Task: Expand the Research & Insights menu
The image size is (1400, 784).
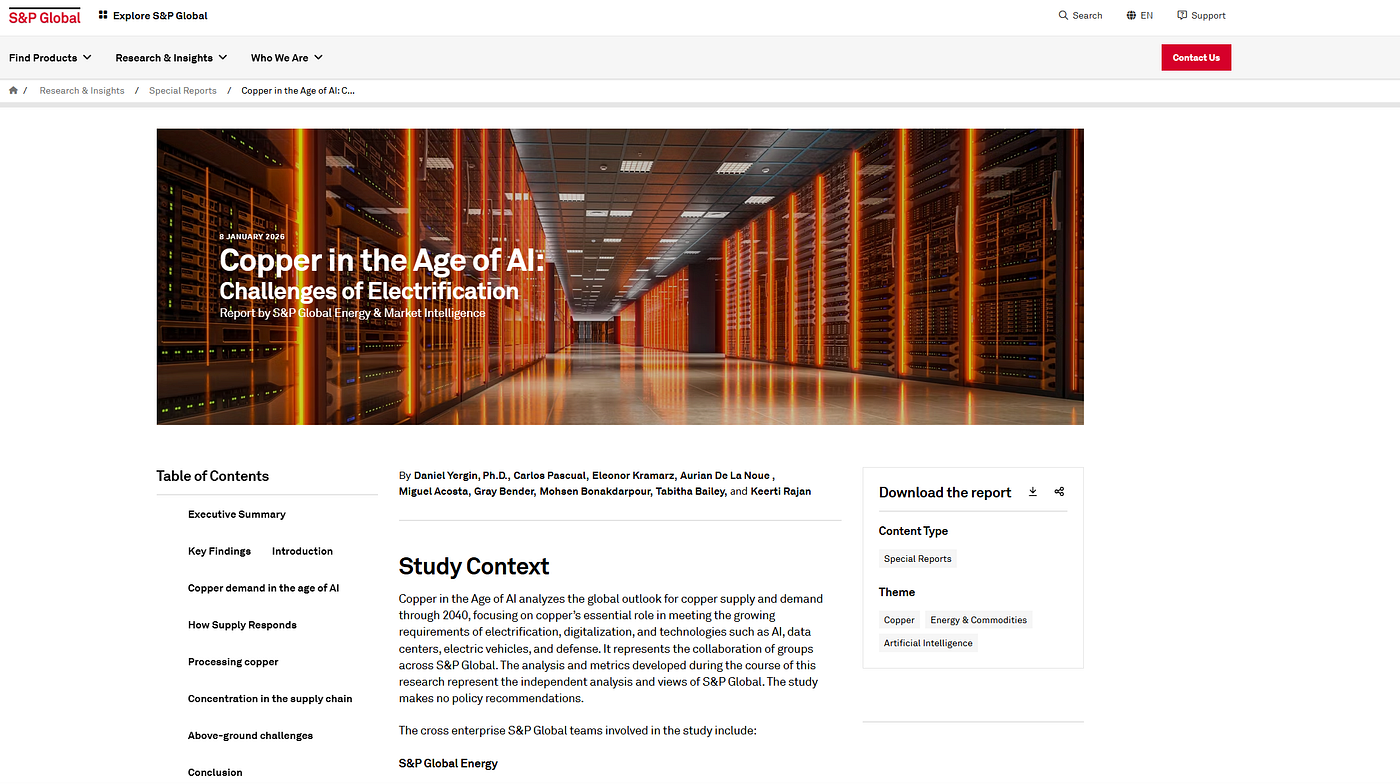Action: [x=171, y=58]
